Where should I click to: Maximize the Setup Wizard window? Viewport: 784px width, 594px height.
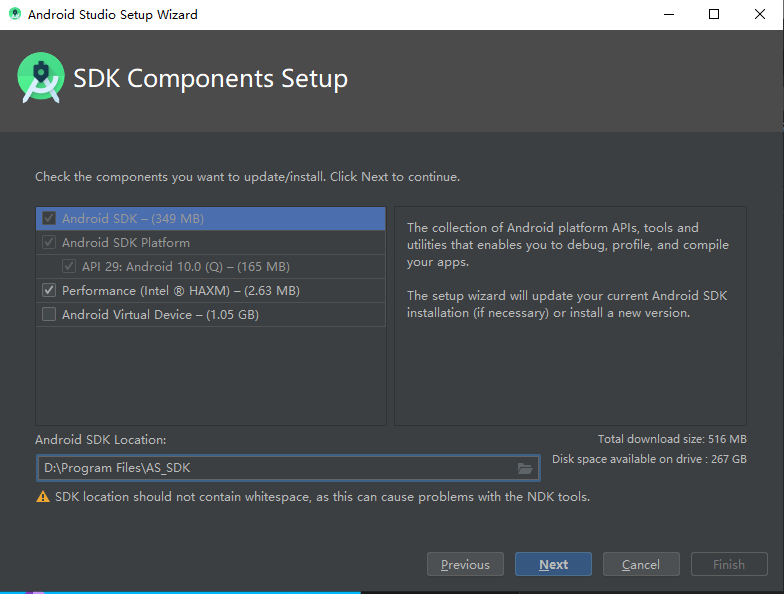click(714, 14)
